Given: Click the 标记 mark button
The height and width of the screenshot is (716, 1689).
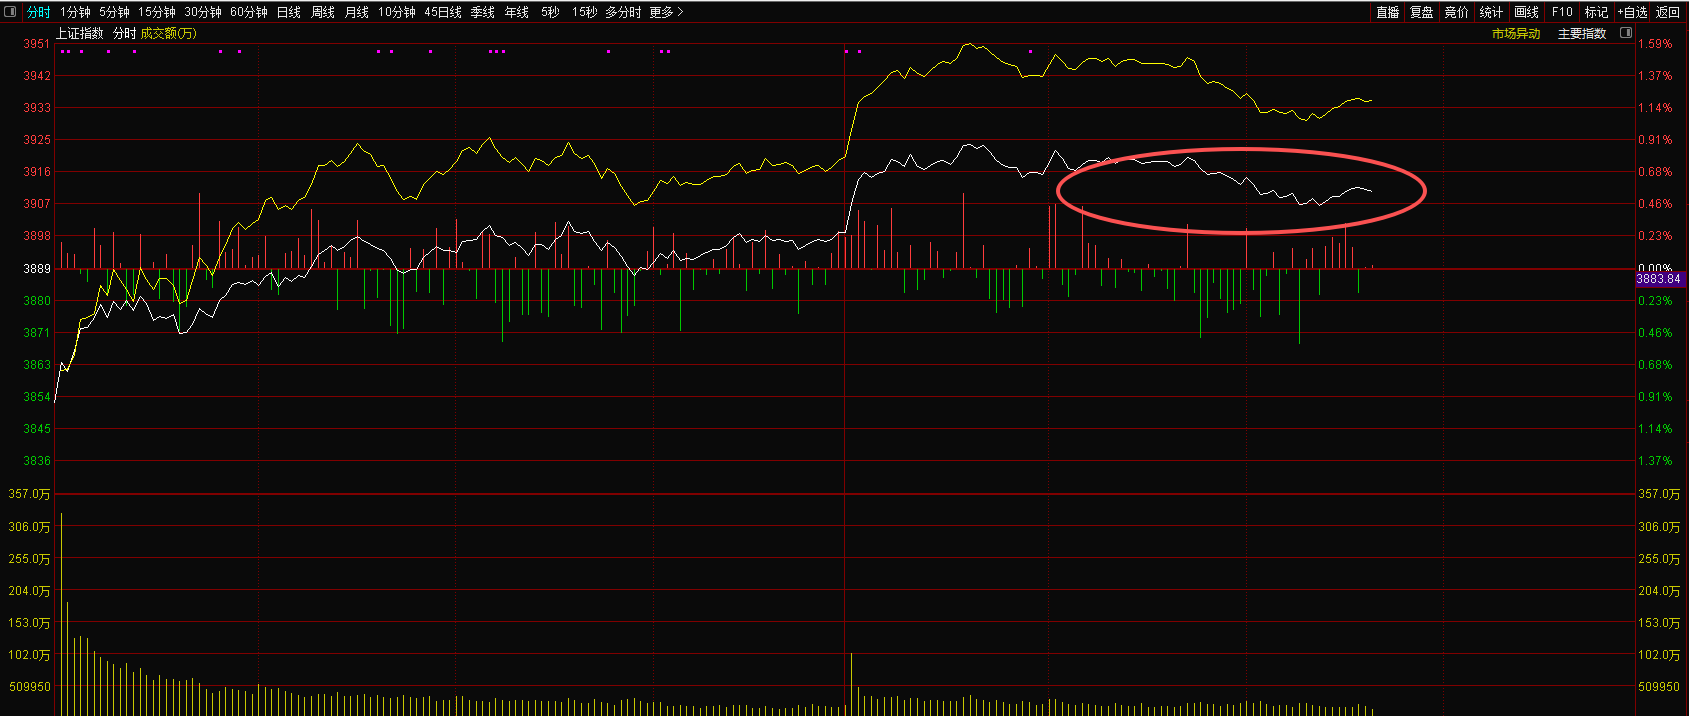Looking at the screenshot, I should pos(1596,12).
